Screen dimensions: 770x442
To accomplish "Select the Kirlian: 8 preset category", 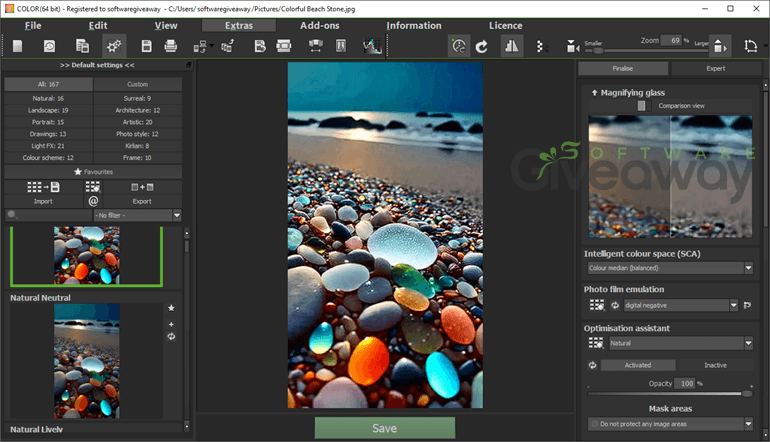I will point(138,146).
